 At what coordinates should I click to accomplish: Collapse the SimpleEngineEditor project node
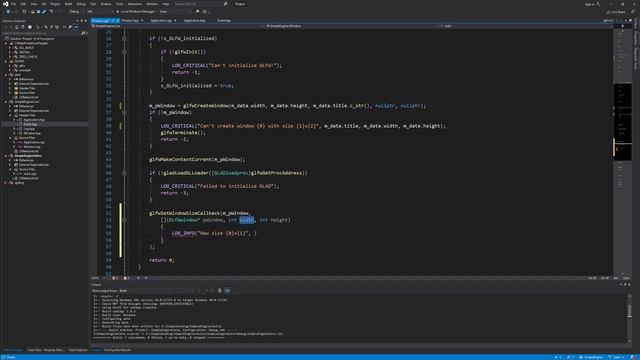[x=6, y=156]
